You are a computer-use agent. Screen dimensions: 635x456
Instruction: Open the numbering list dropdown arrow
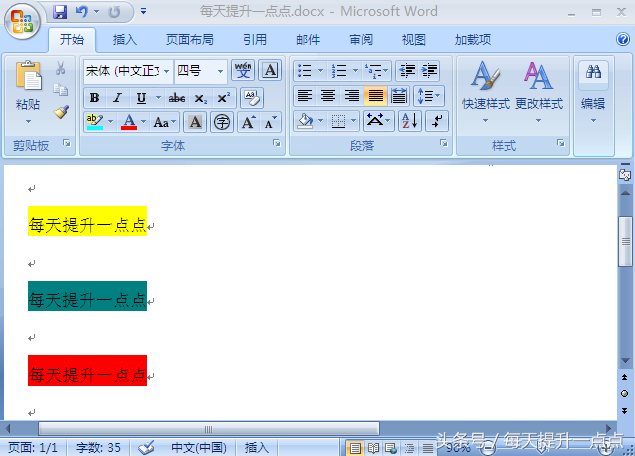pyautogui.click(x=355, y=70)
